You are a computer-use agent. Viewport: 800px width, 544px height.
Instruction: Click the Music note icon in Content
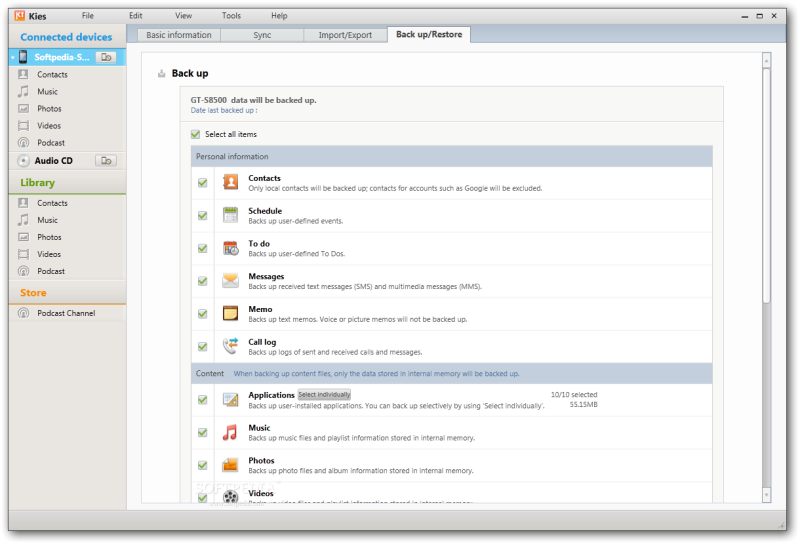coord(231,432)
